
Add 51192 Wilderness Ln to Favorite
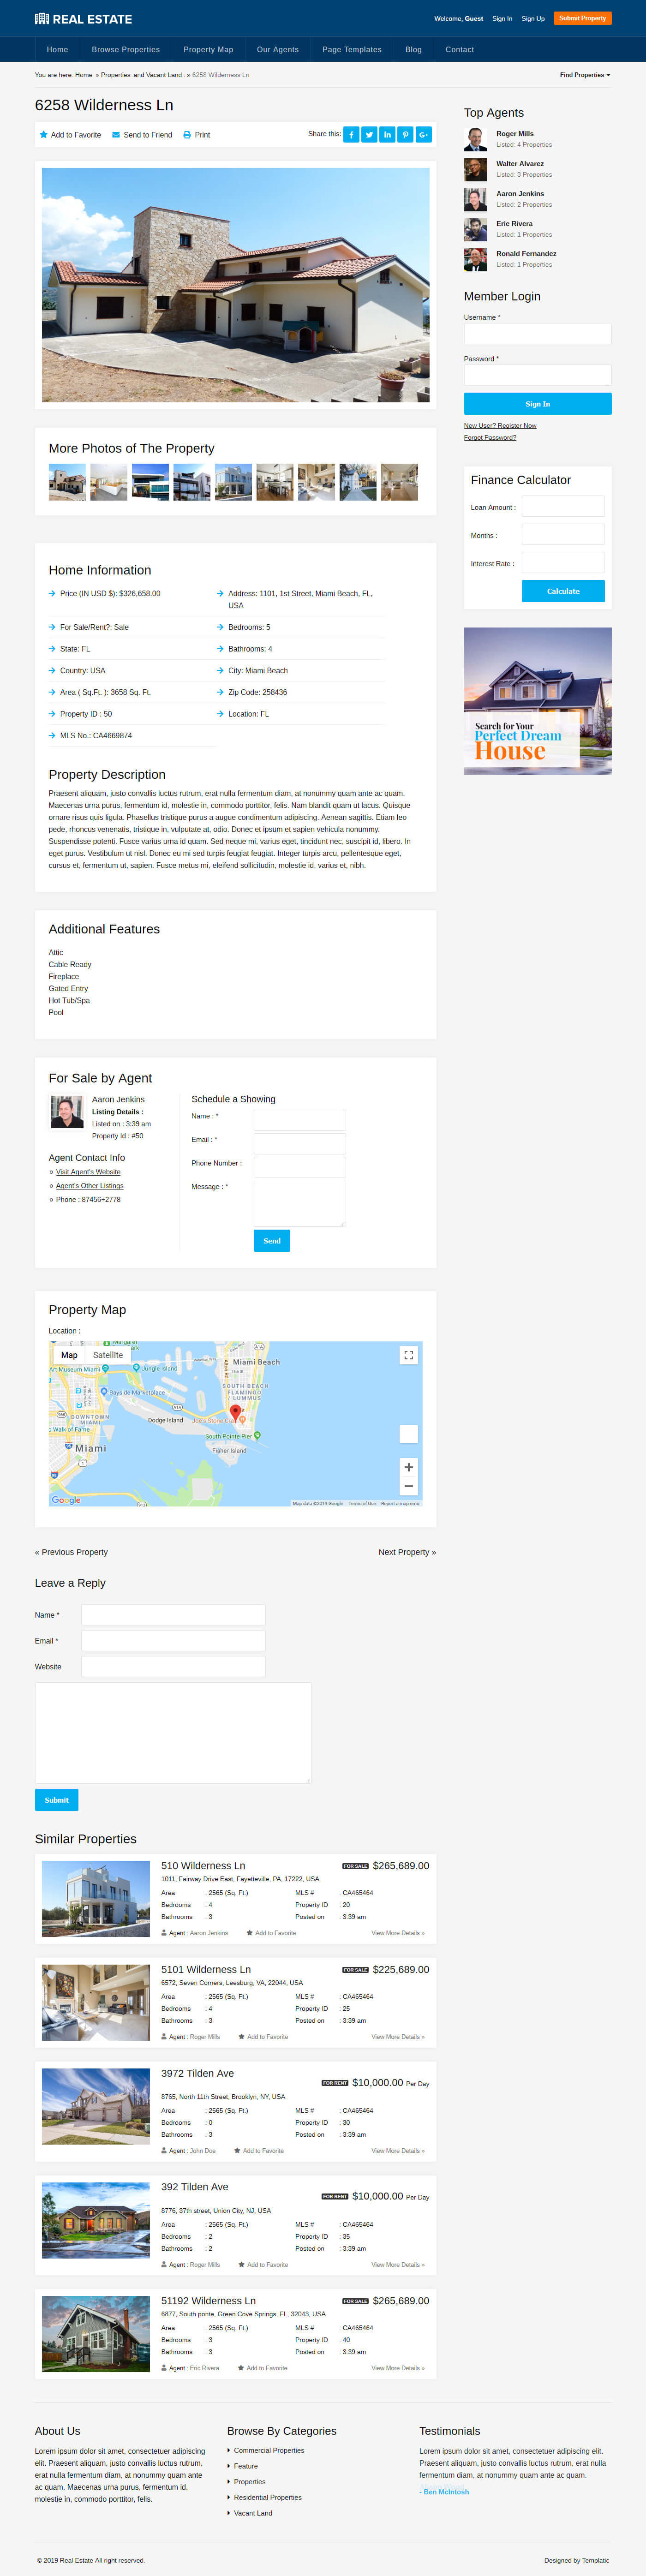pos(263,2368)
